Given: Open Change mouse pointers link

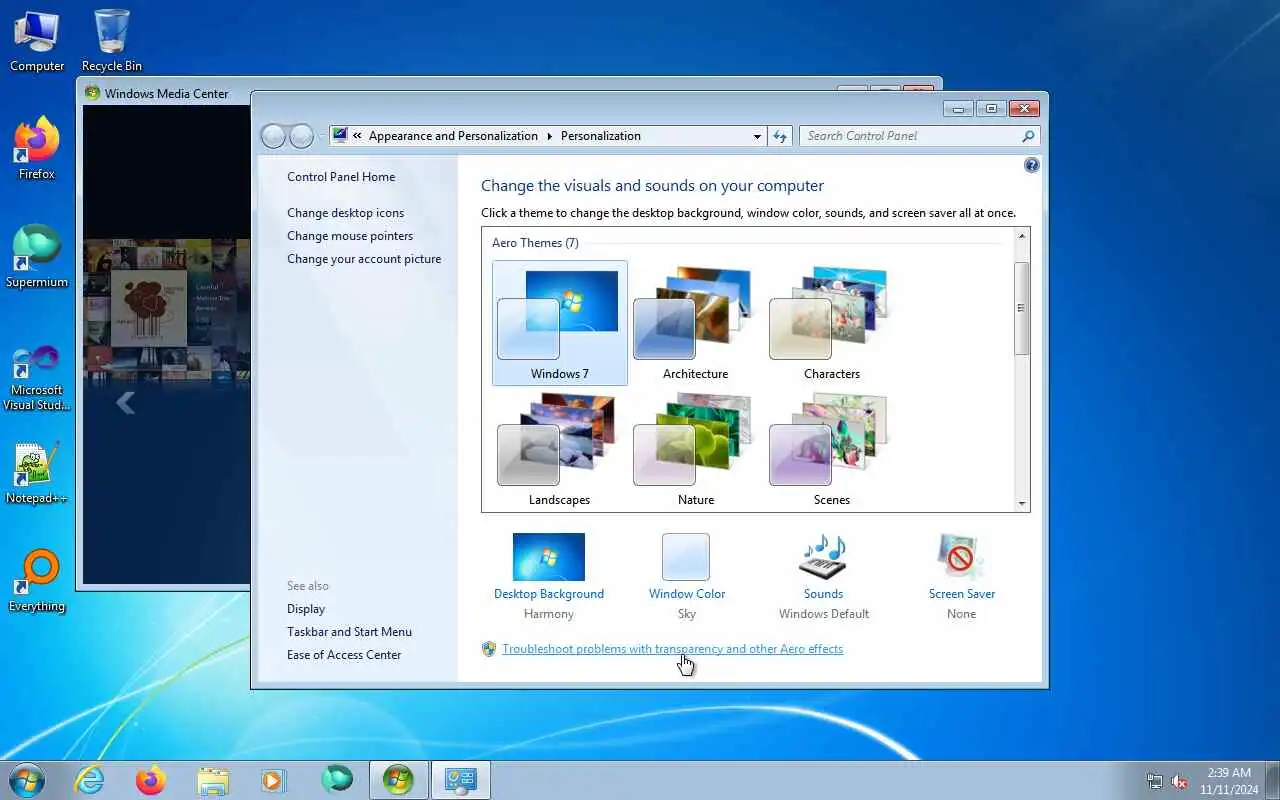Looking at the screenshot, I should point(350,236).
